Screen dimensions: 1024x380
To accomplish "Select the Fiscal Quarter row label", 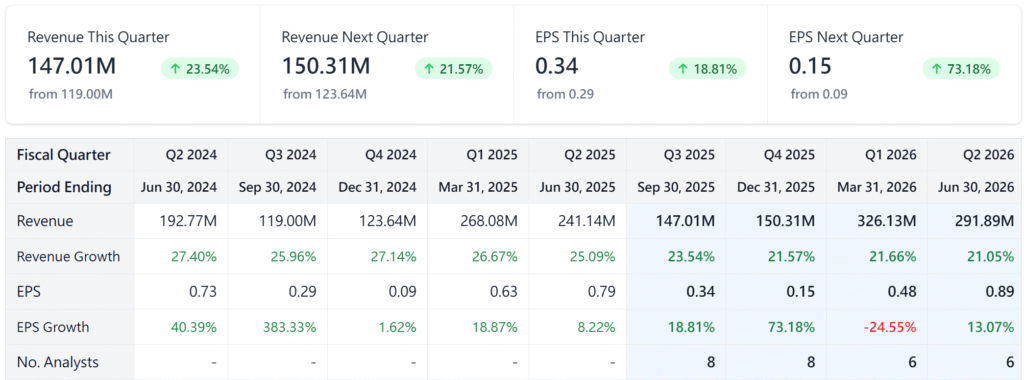I will pyautogui.click(x=63, y=155).
